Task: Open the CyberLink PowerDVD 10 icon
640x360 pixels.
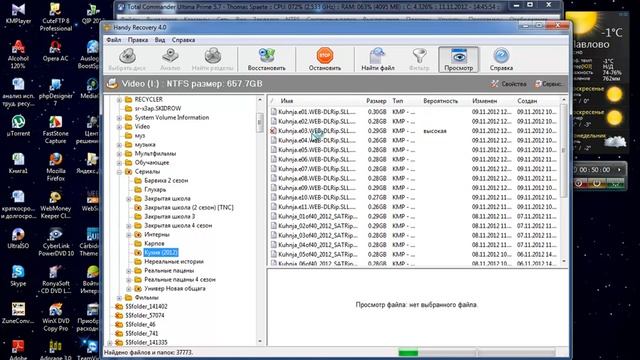Action: pyautogui.click(x=56, y=242)
